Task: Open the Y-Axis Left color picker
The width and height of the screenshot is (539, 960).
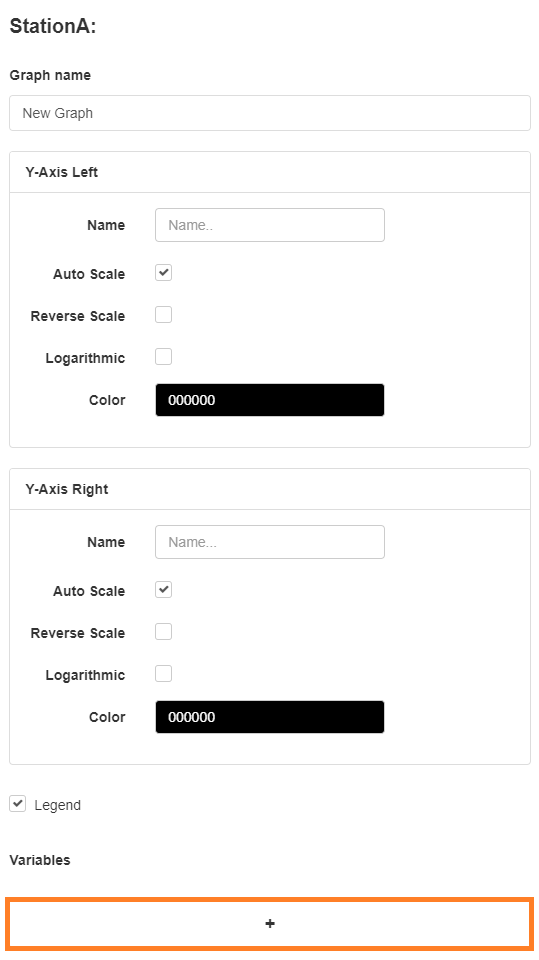Action: point(270,400)
